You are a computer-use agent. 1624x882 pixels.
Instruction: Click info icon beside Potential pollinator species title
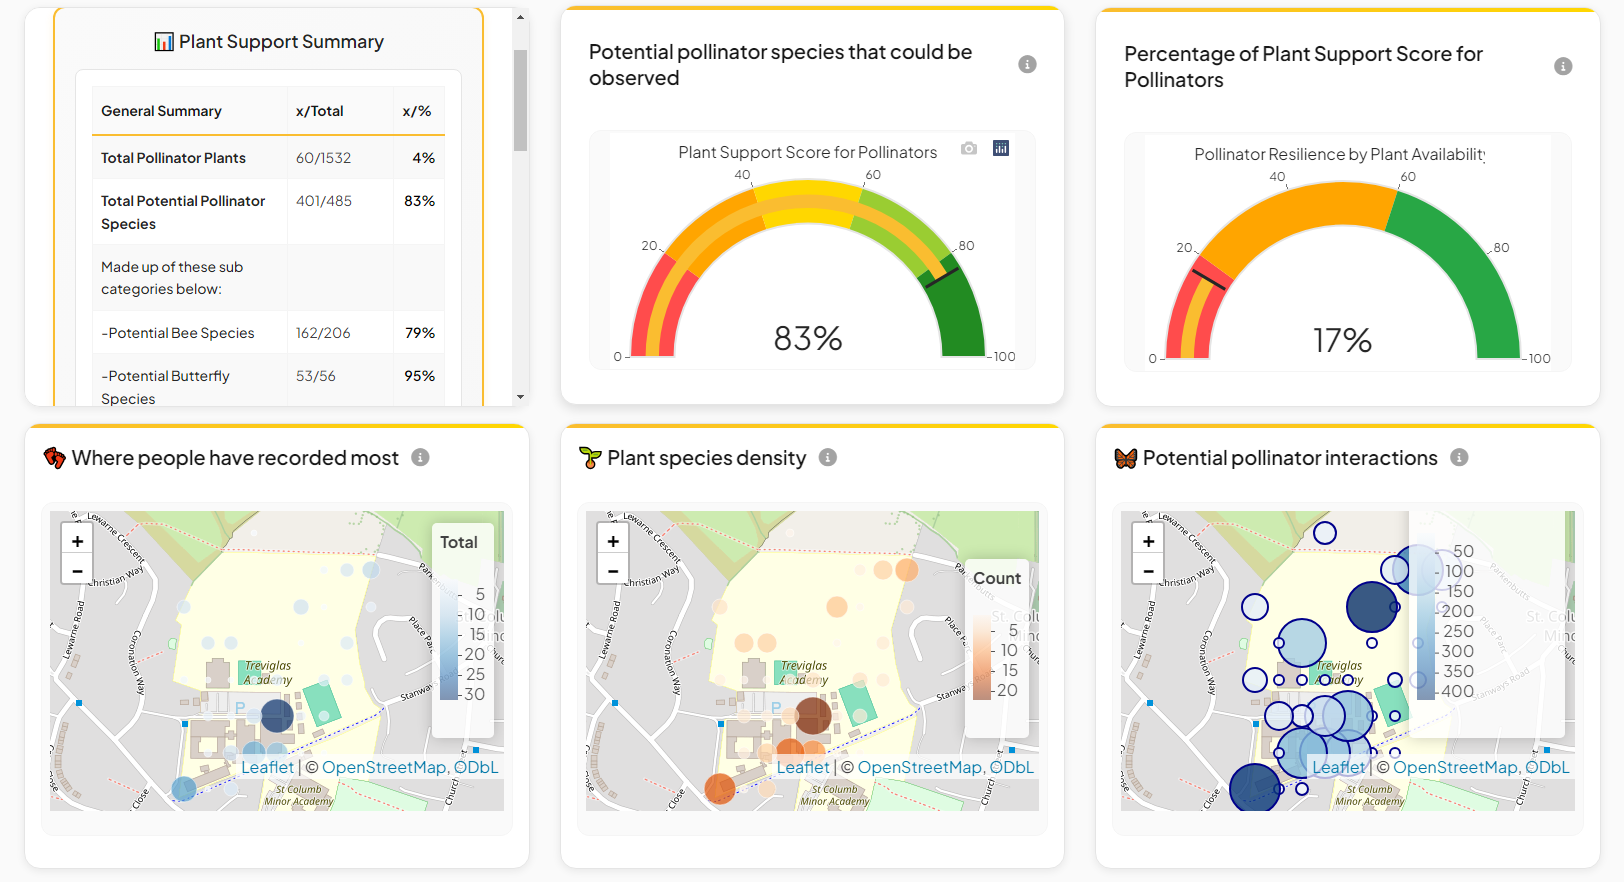click(x=1027, y=64)
